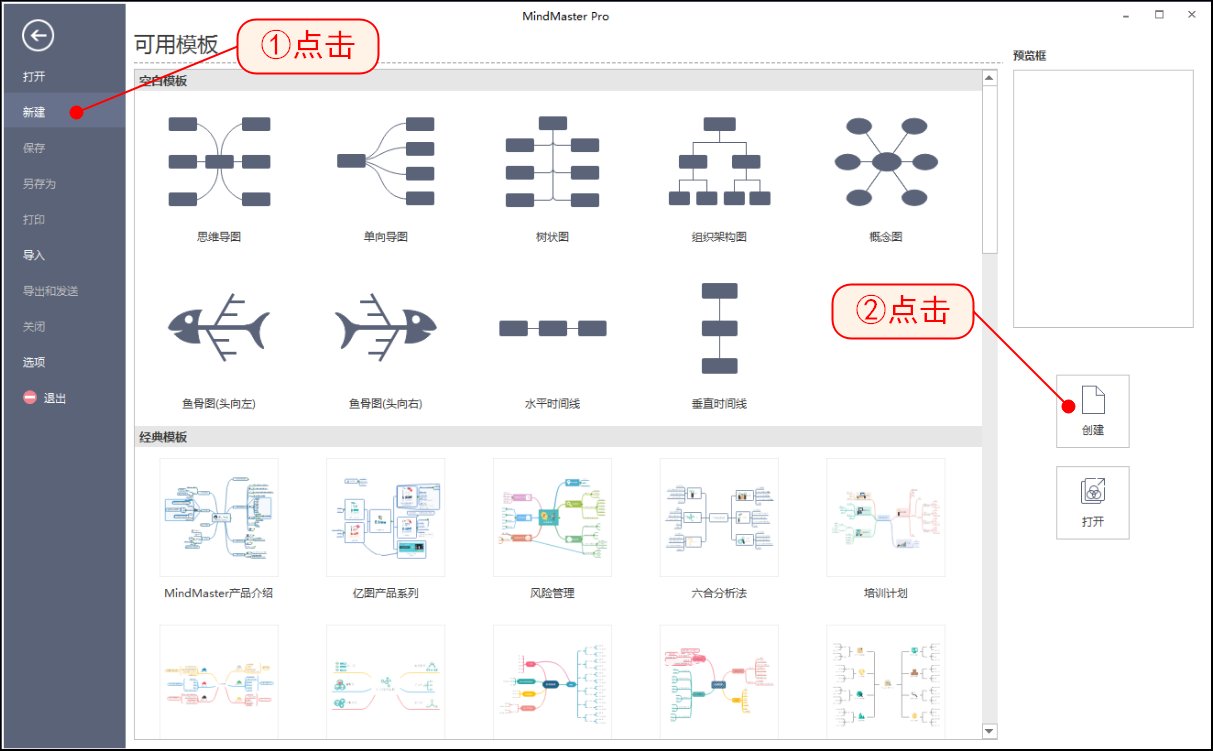This screenshot has height=751, width=1213.
Task: Click the 打开 open icon below 创建
Action: (1092, 502)
